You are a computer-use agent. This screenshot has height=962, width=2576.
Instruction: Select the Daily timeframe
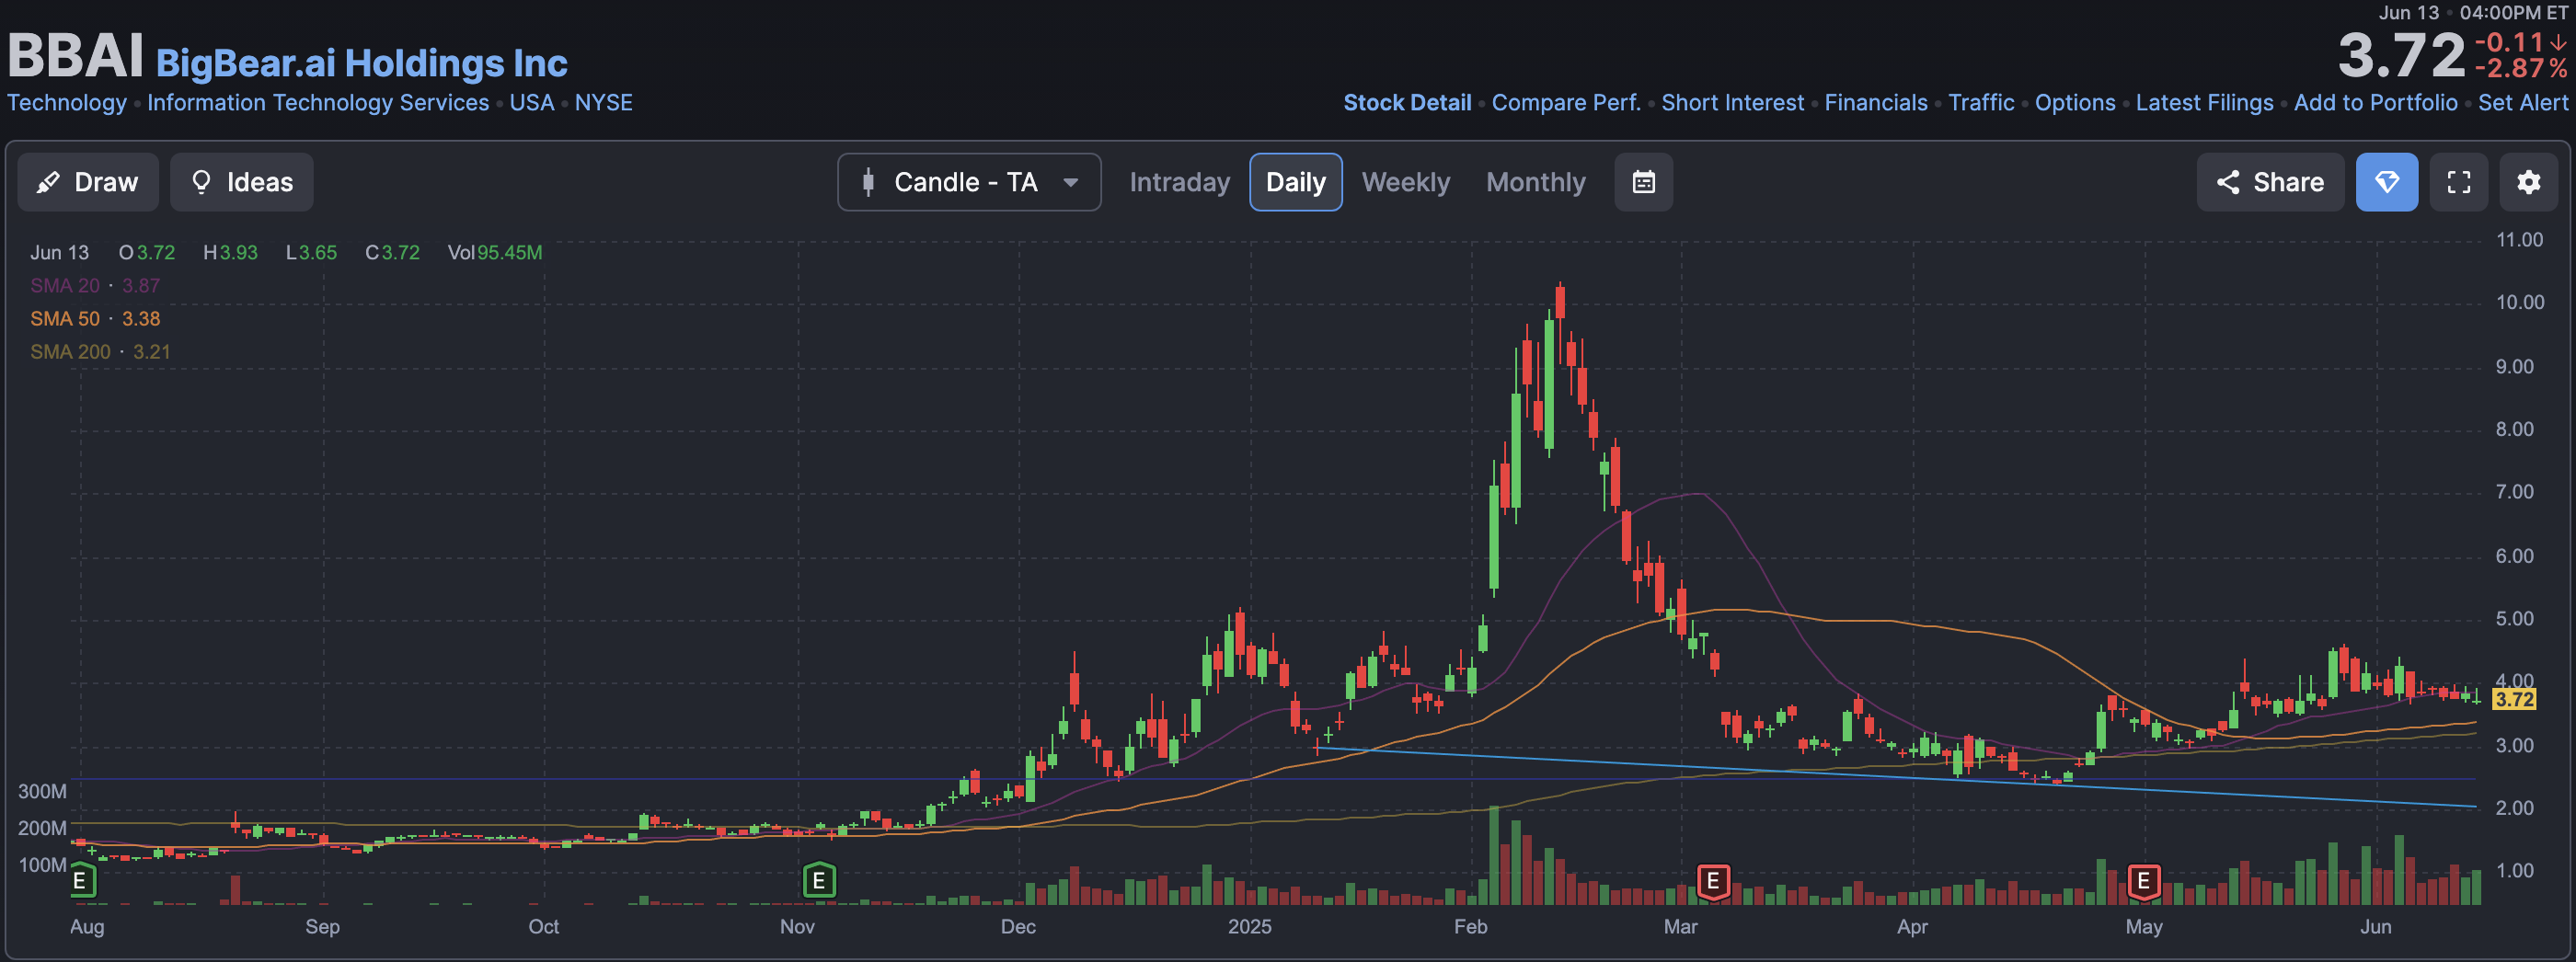(x=1295, y=182)
